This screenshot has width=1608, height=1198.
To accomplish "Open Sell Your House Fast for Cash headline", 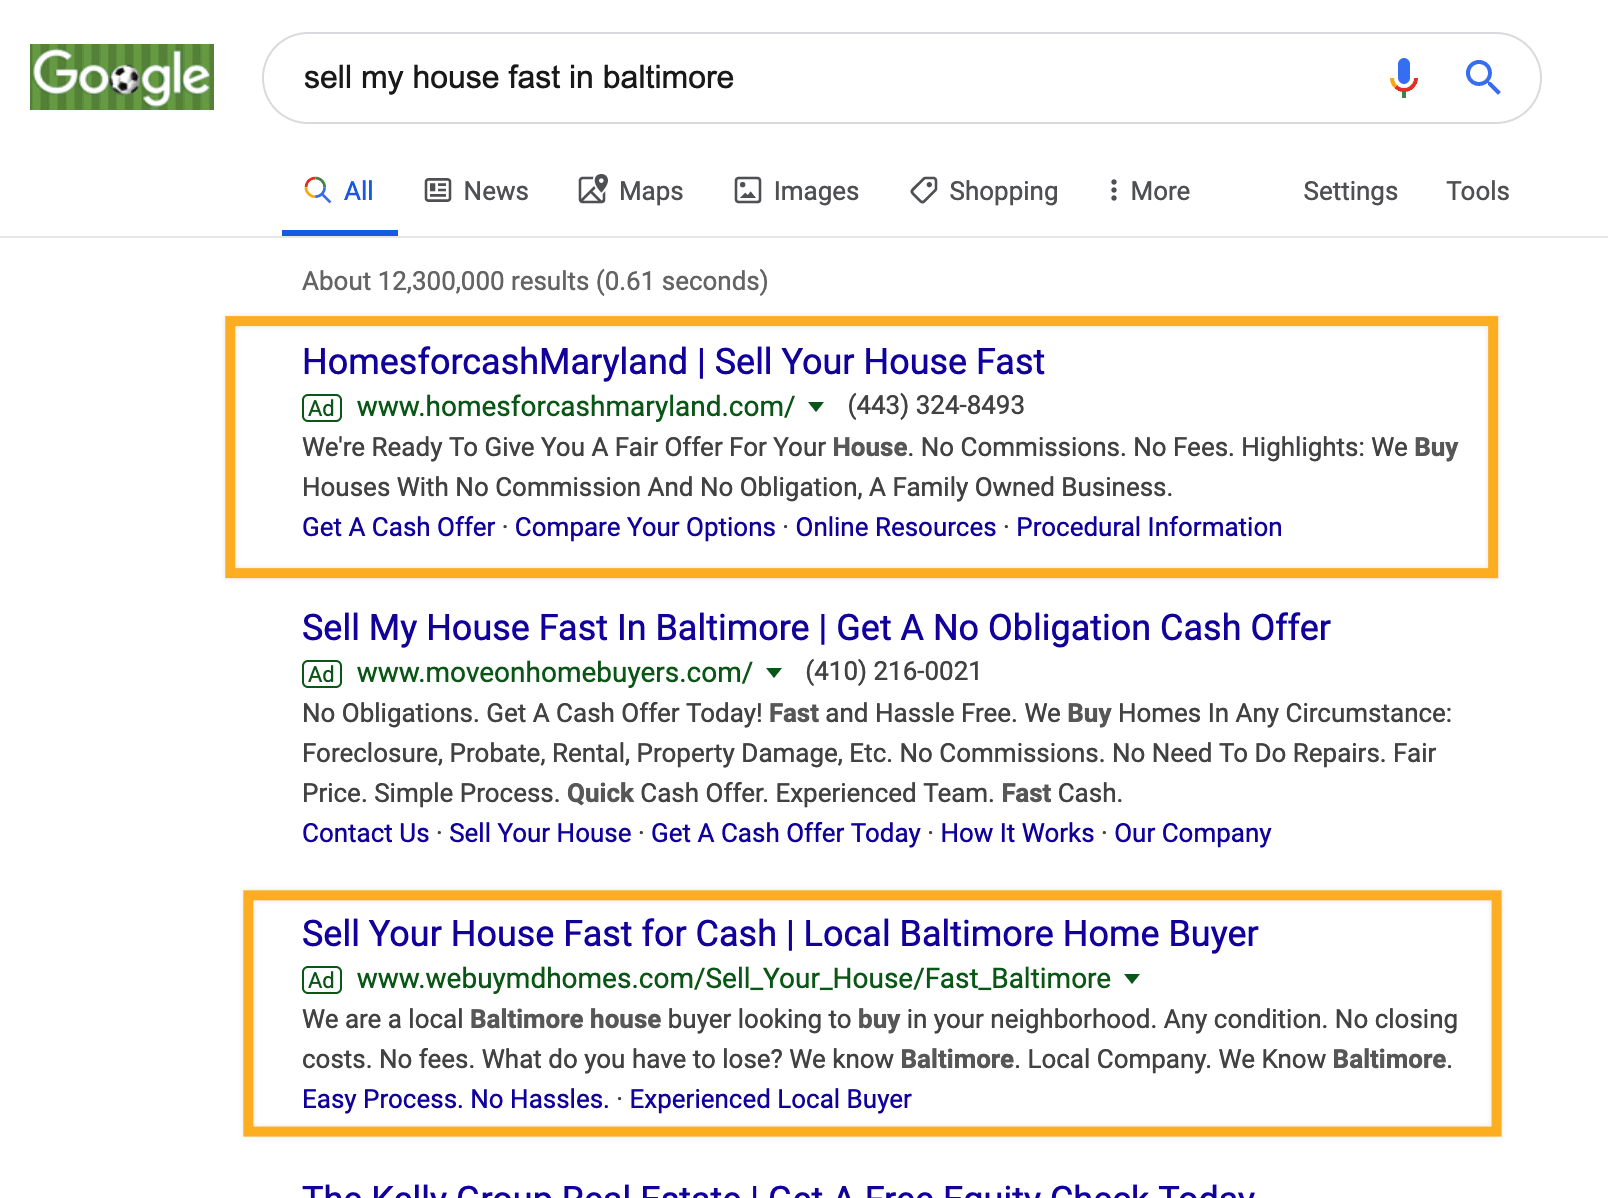I will click(x=780, y=934).
